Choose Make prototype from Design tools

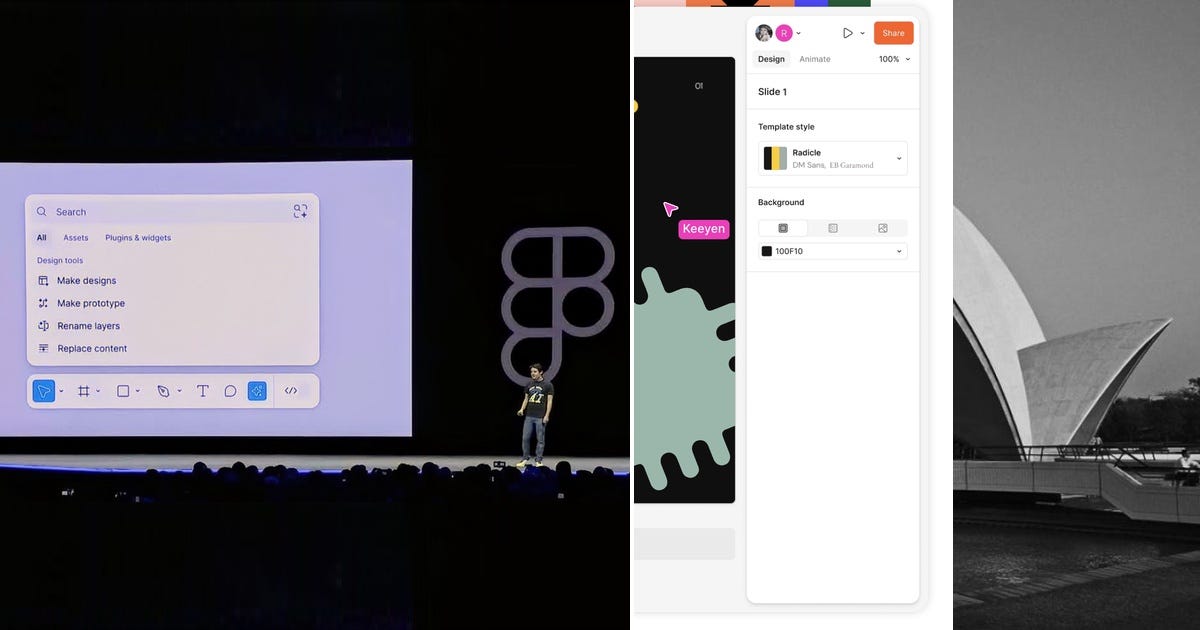pos(88,303)
